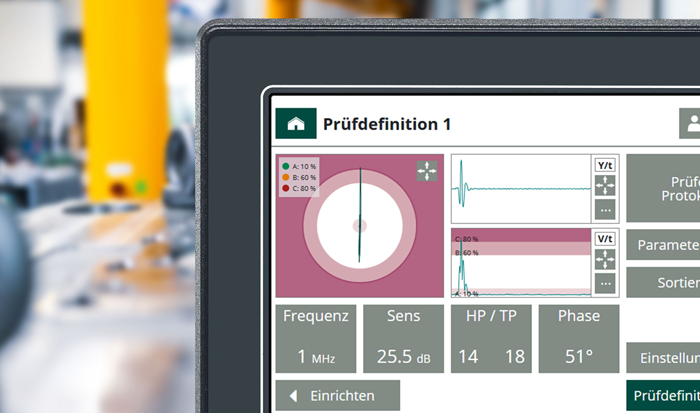Click the orange B: 60 % legend dot

(x=286, y=177)
